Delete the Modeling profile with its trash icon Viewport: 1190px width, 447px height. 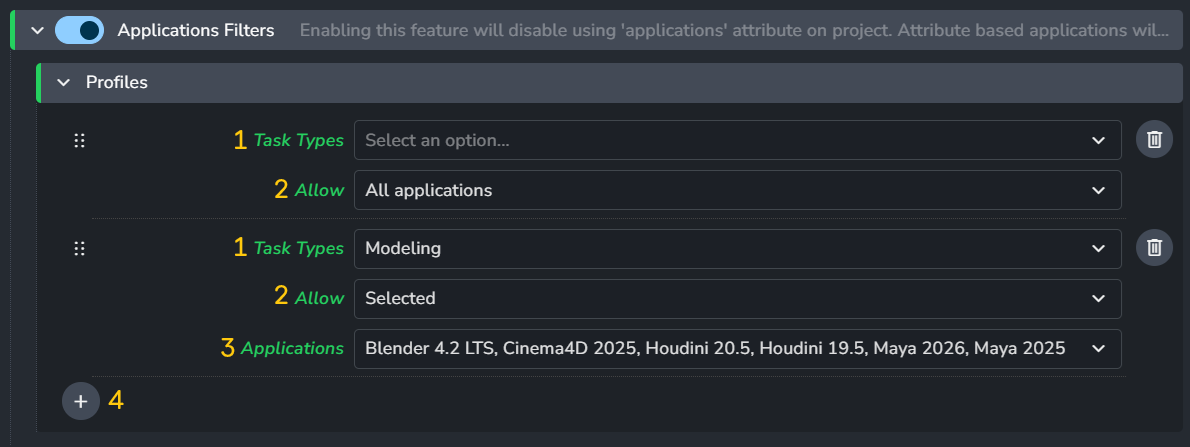(x=1154, y=248)
